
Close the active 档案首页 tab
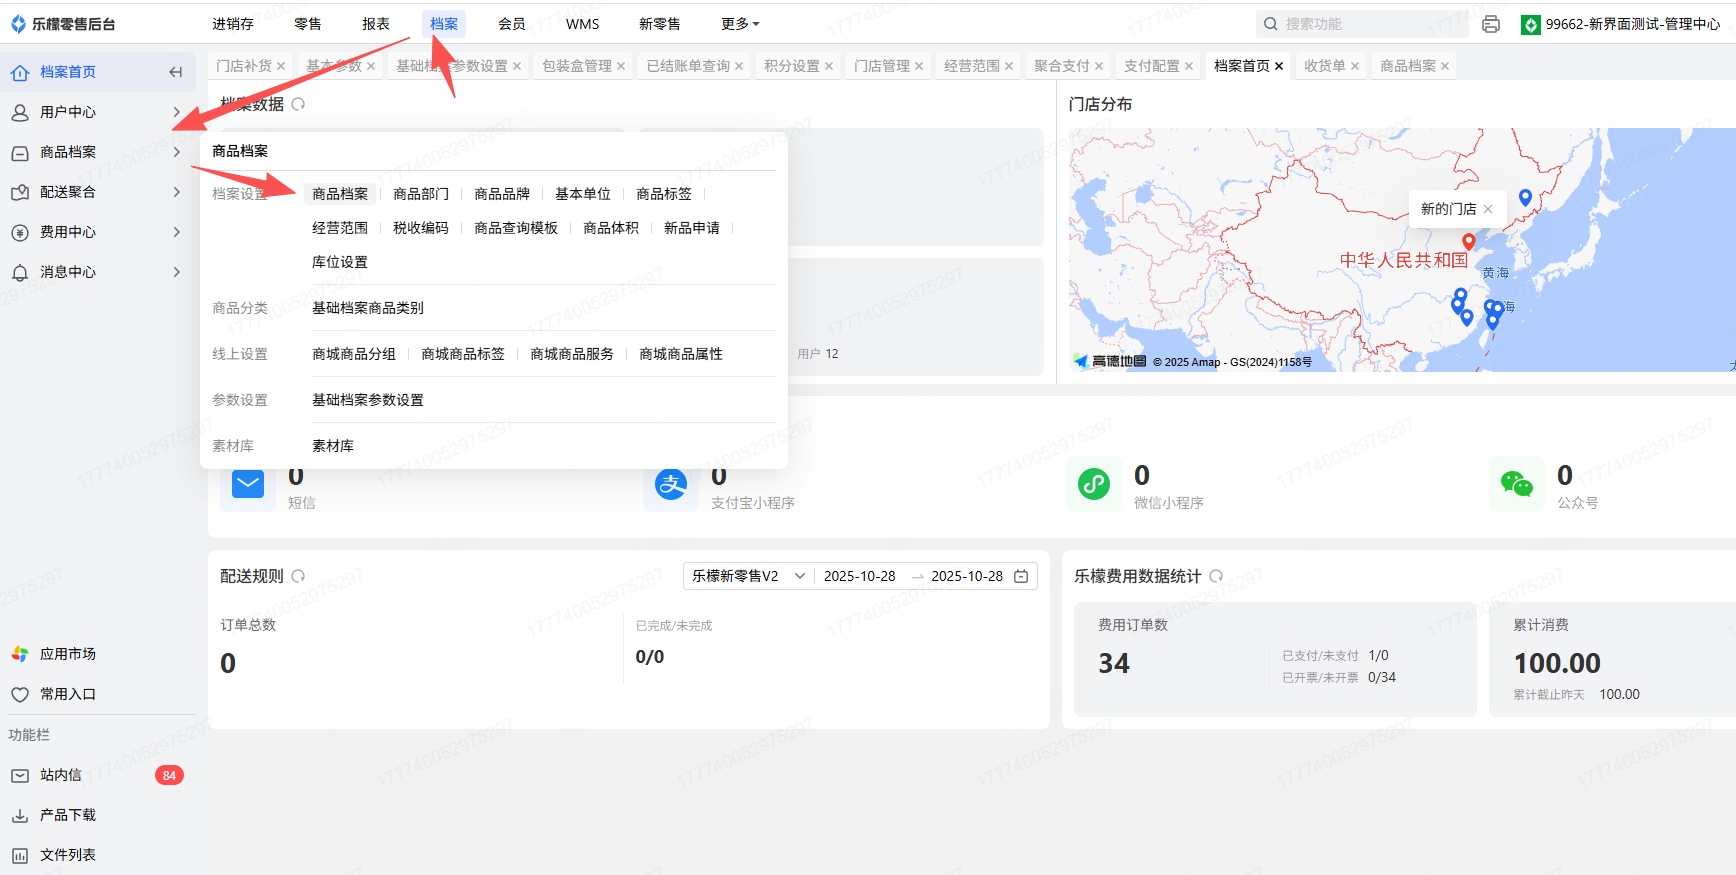click(1279, 67)
